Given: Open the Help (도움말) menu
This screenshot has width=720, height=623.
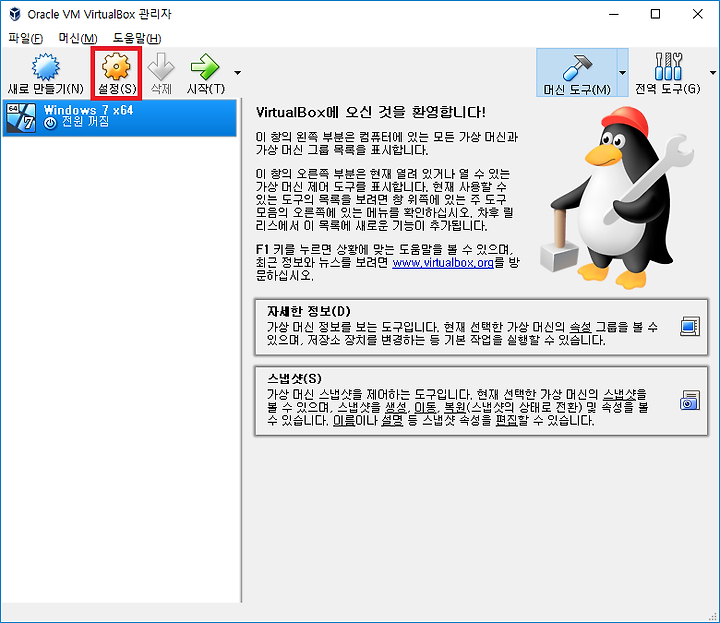Looking at the screenshot, I should point(137,38).
